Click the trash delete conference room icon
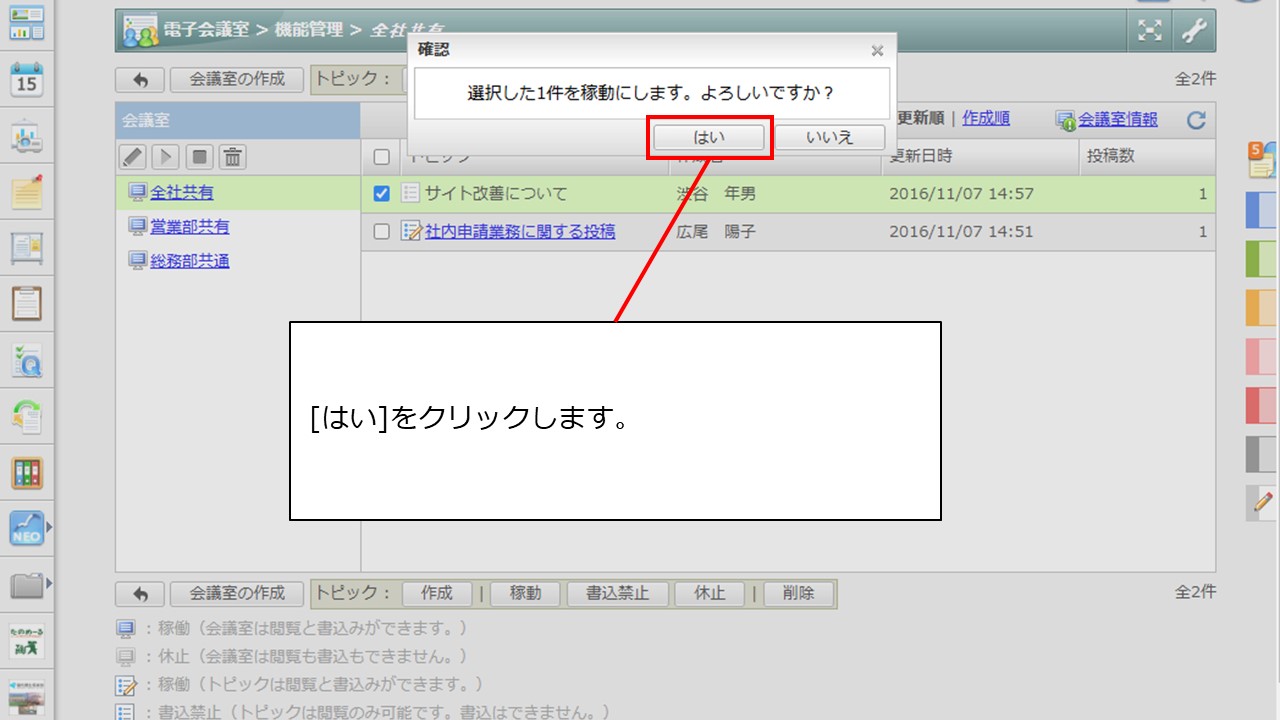1280x720 pixels. point(233,157)
